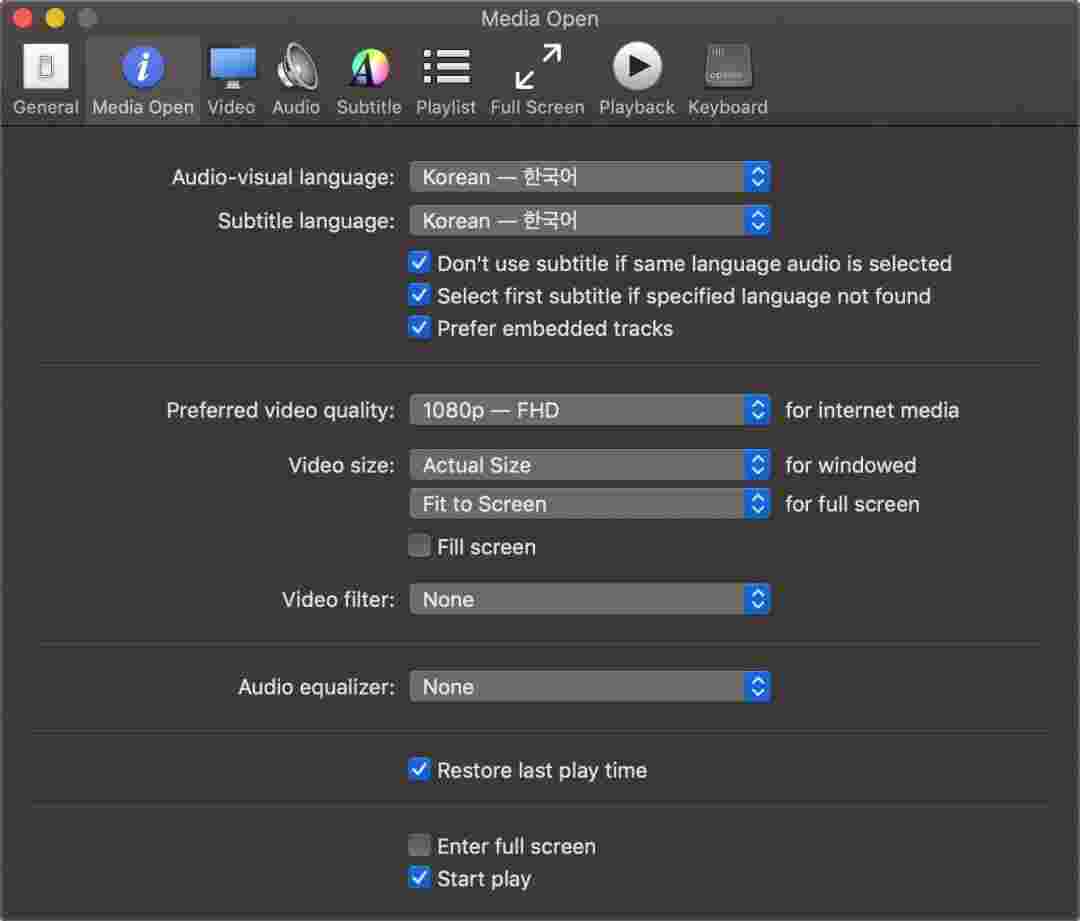This screenshot has width=1080, height=921.
Task: Open the Playlist list icon
Action: coord(446,68)
